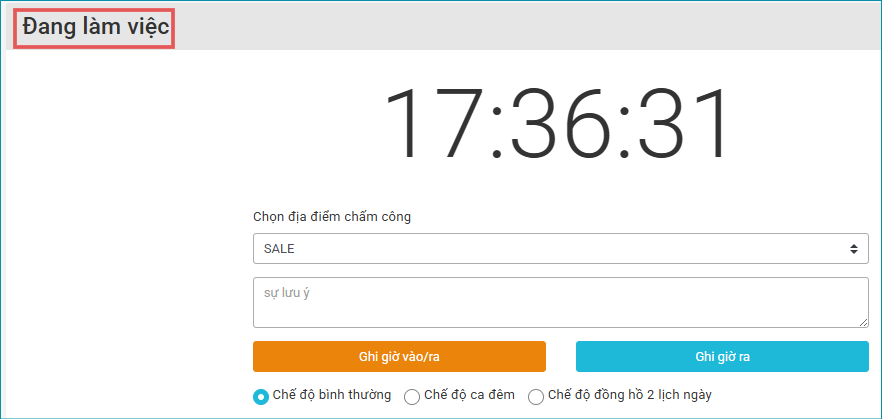Viewport: 882px width, 419px height.
Task: Select the "Chế độ bình thường" radio button
Action: (261, 396)
